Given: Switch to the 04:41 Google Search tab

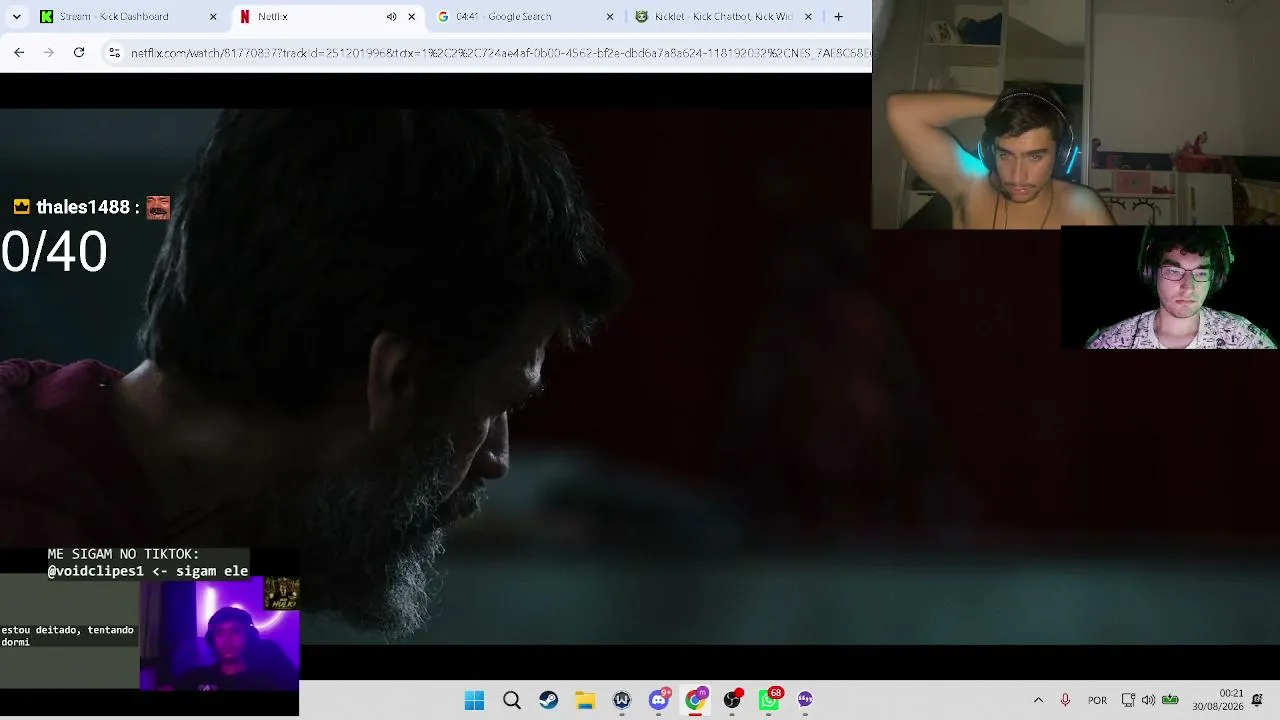Looking at the screenshot, I should click(x=526, y=16).
